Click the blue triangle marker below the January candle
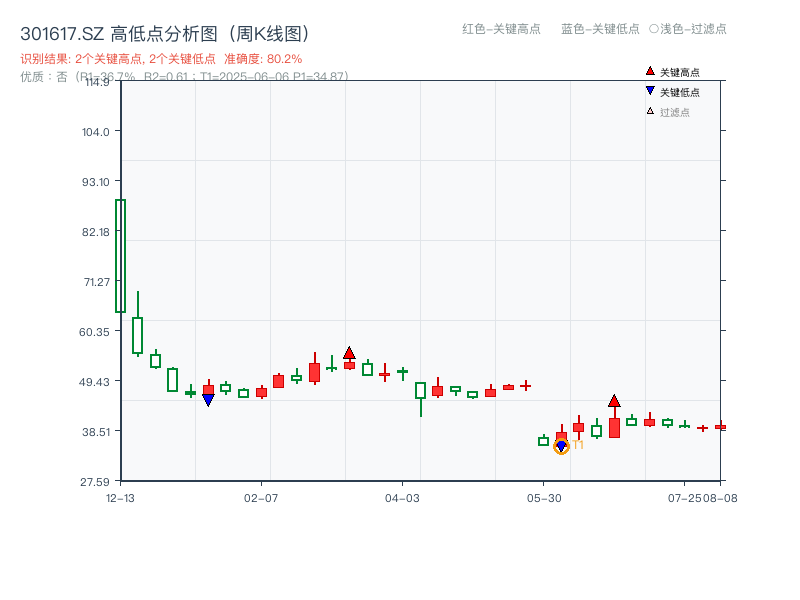800x600 pixels. (x=207, y=399)
